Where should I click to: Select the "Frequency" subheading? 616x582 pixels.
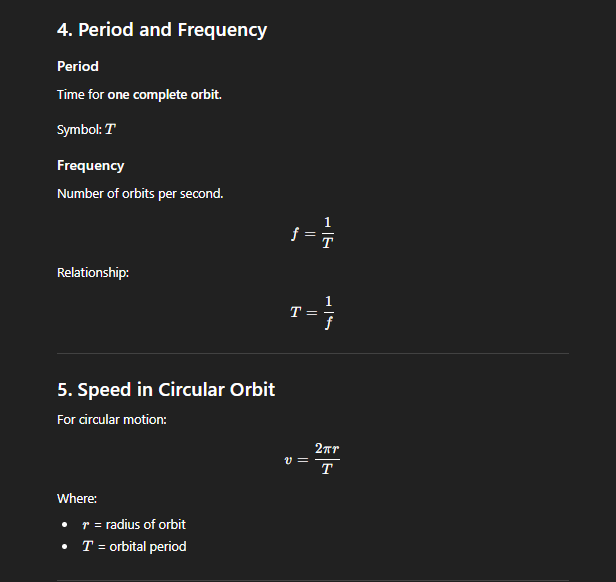pyautogui.click(x=91, y=165)
